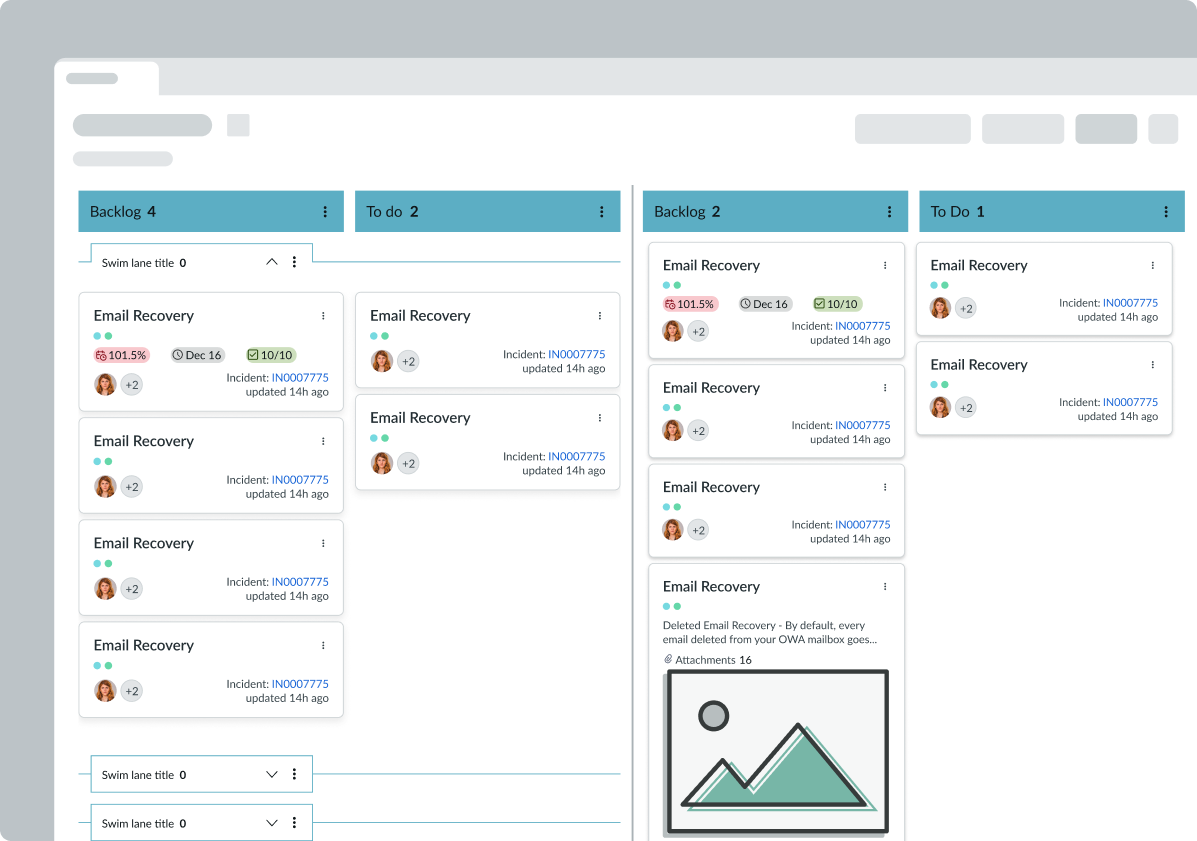
Task: Open the top swim lane's kebab menu
Action: pos(294,263)
